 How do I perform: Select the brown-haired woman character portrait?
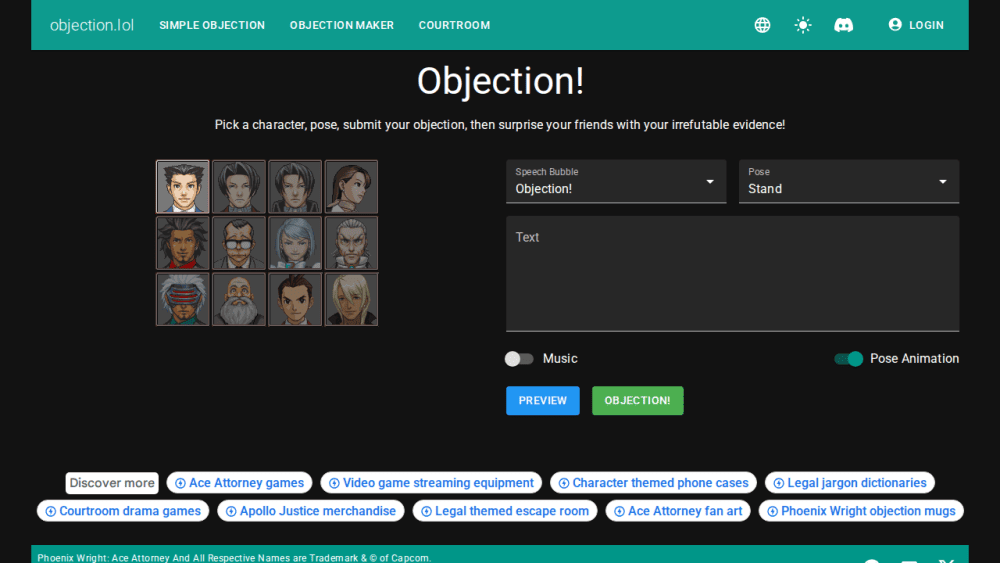click(351, 187)
